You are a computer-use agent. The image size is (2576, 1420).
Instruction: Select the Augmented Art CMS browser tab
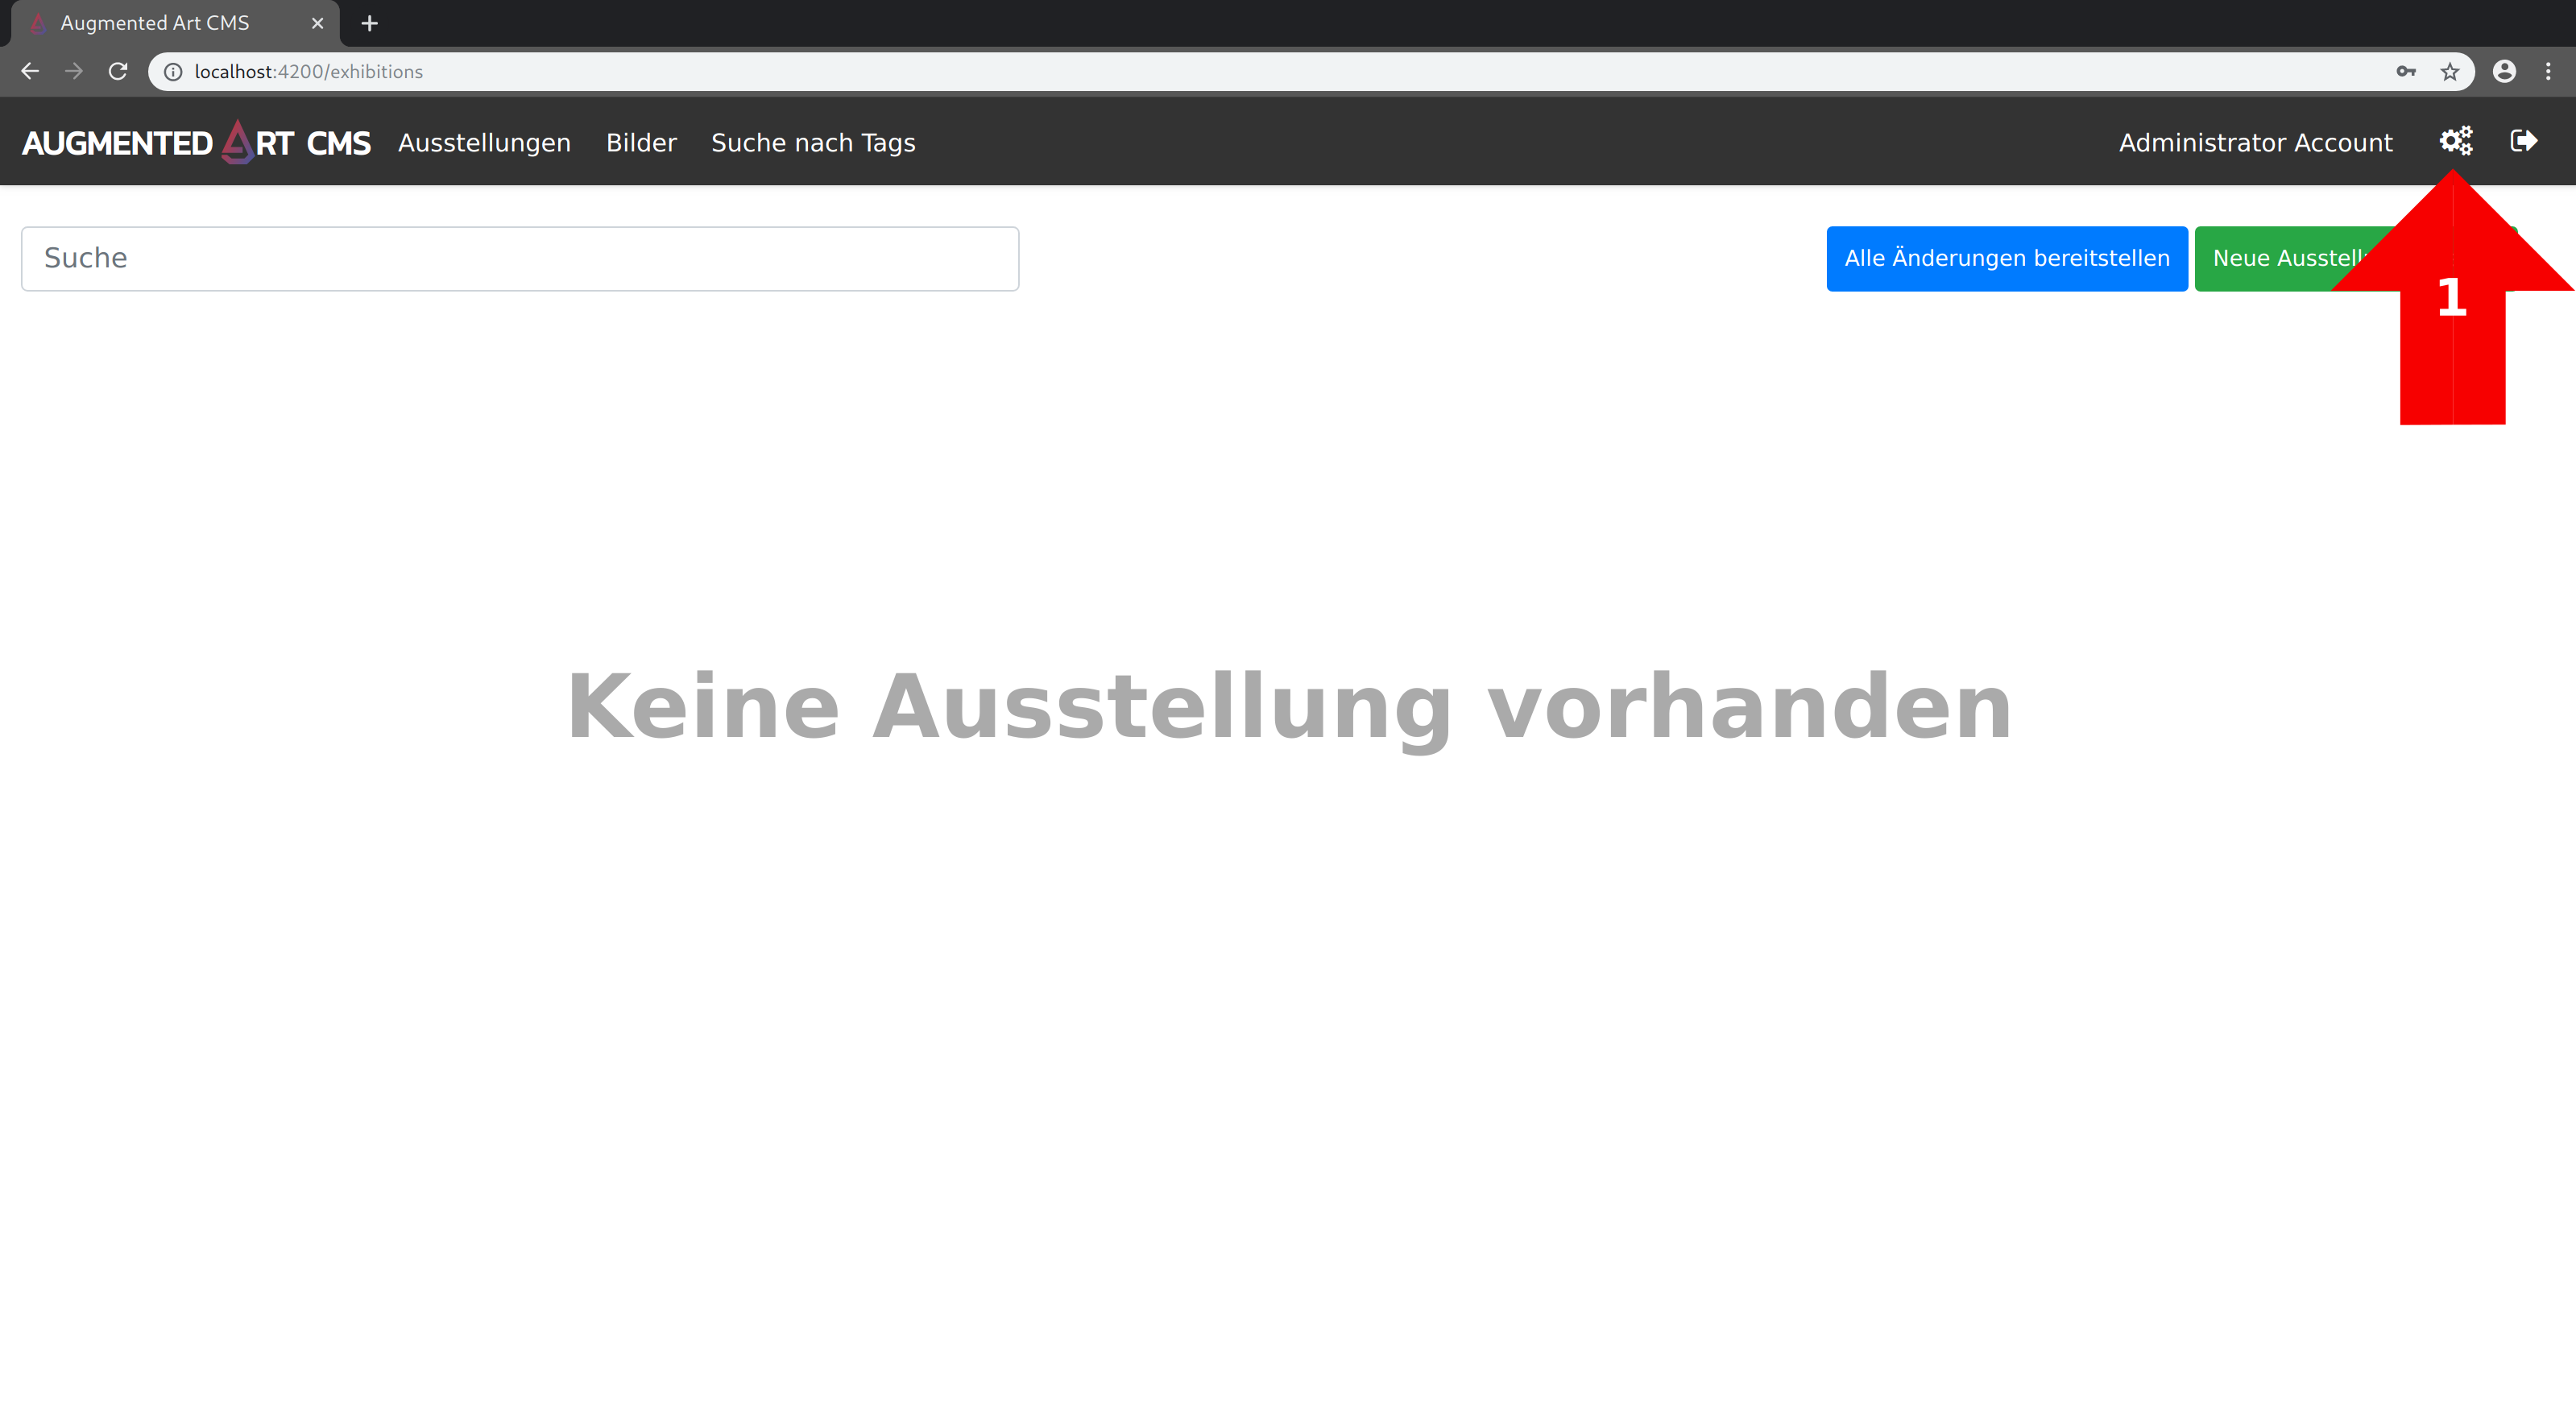click(175, 23)
